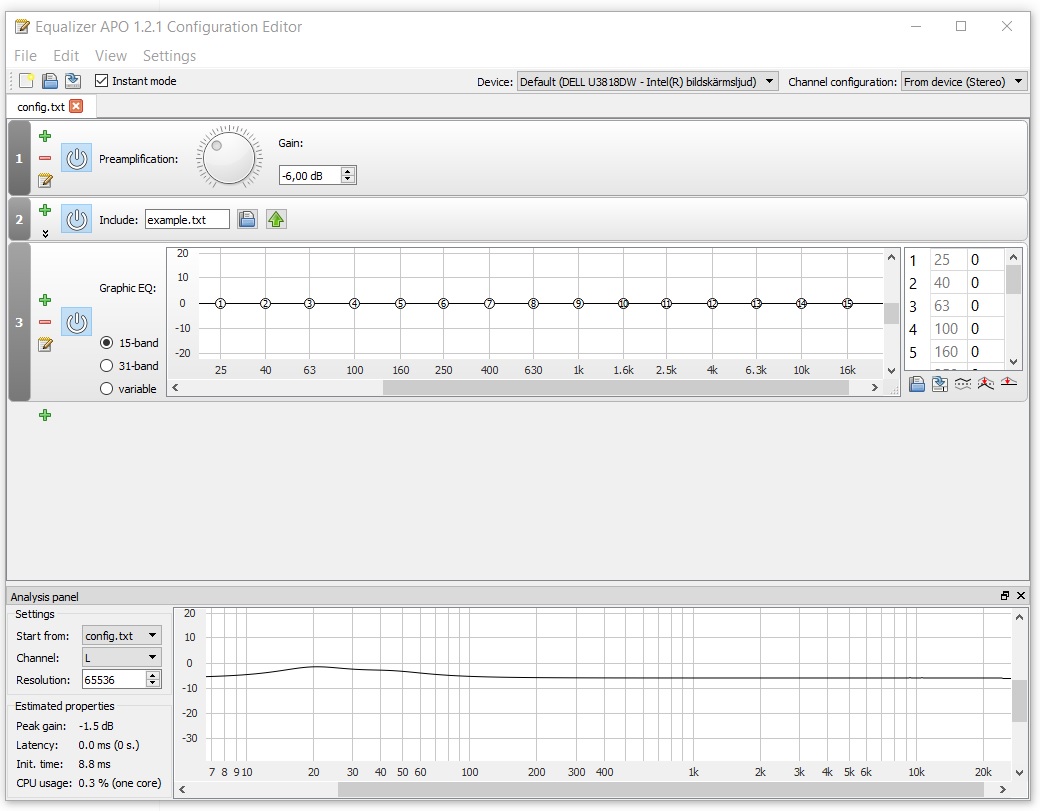Select the config.txt tab
This screenshot has width=1040, height=811.
(41, 107)
